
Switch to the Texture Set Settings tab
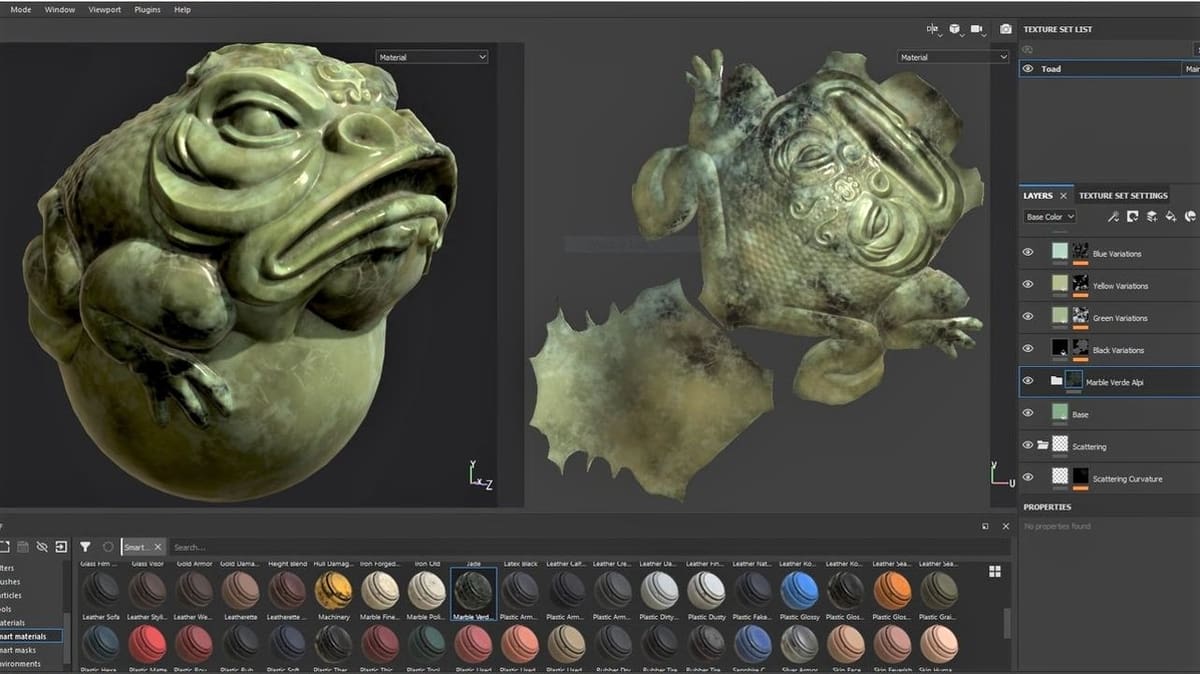[1123, 195]
